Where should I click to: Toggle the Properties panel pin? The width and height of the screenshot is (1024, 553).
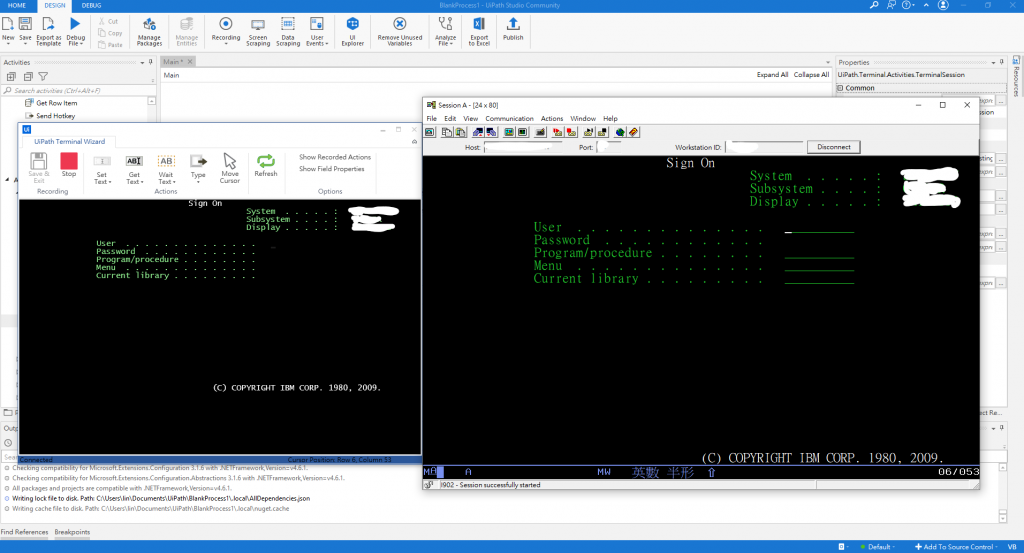tap(1002, 62)
